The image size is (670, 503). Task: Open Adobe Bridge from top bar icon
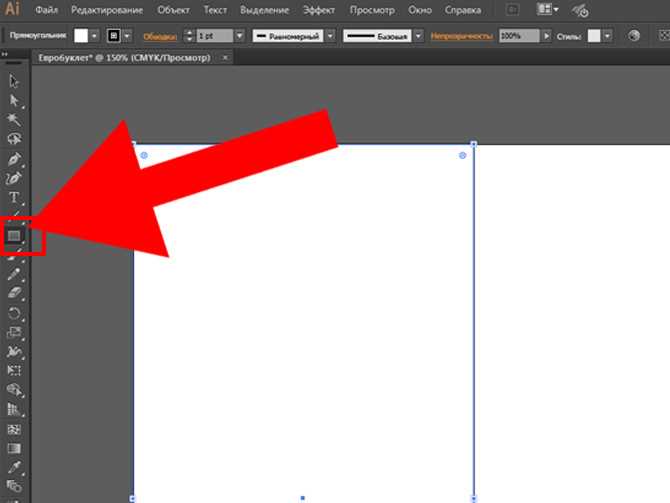(x=512, y=10)
